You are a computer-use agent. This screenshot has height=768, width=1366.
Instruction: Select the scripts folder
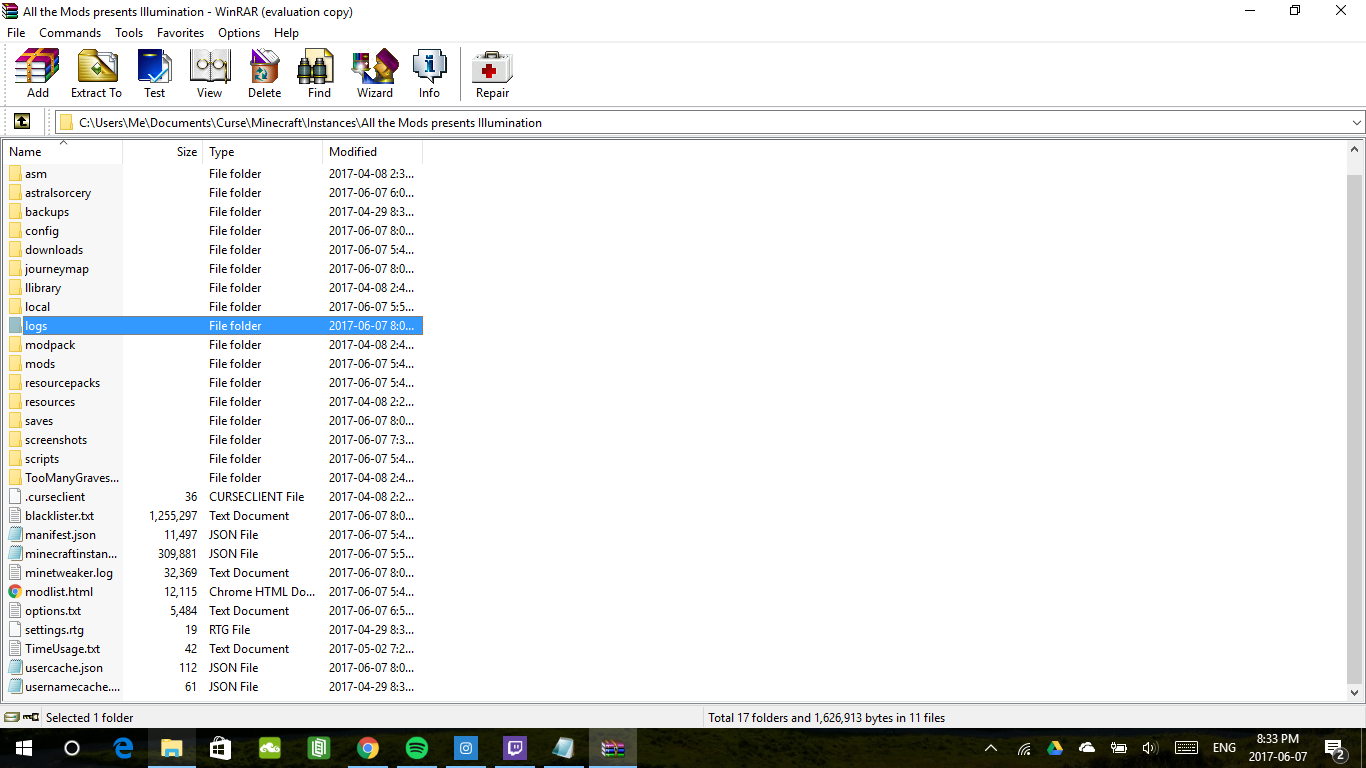(x=213, y=459)
